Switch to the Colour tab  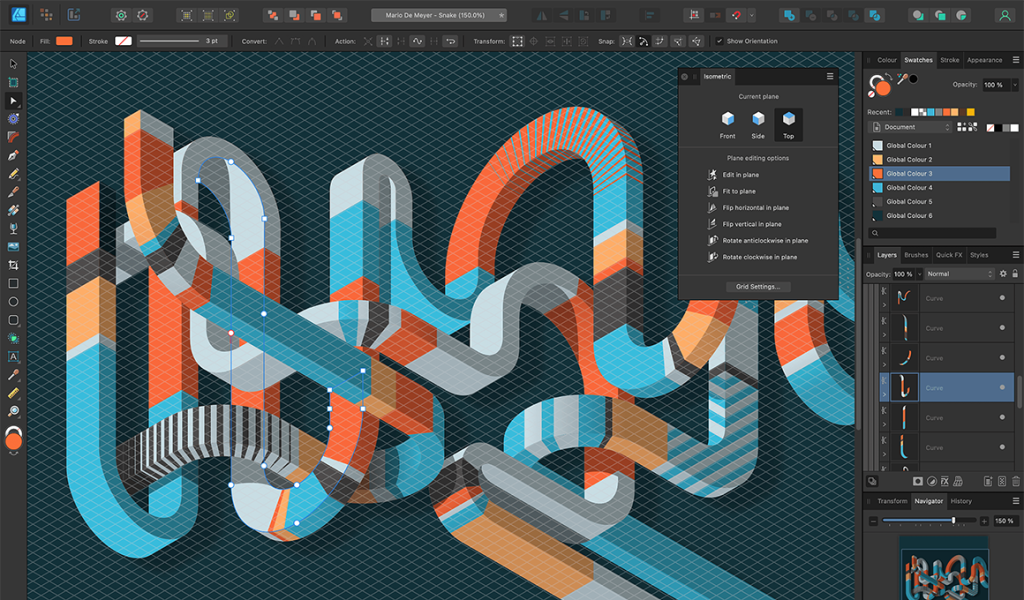click(887, 60)
